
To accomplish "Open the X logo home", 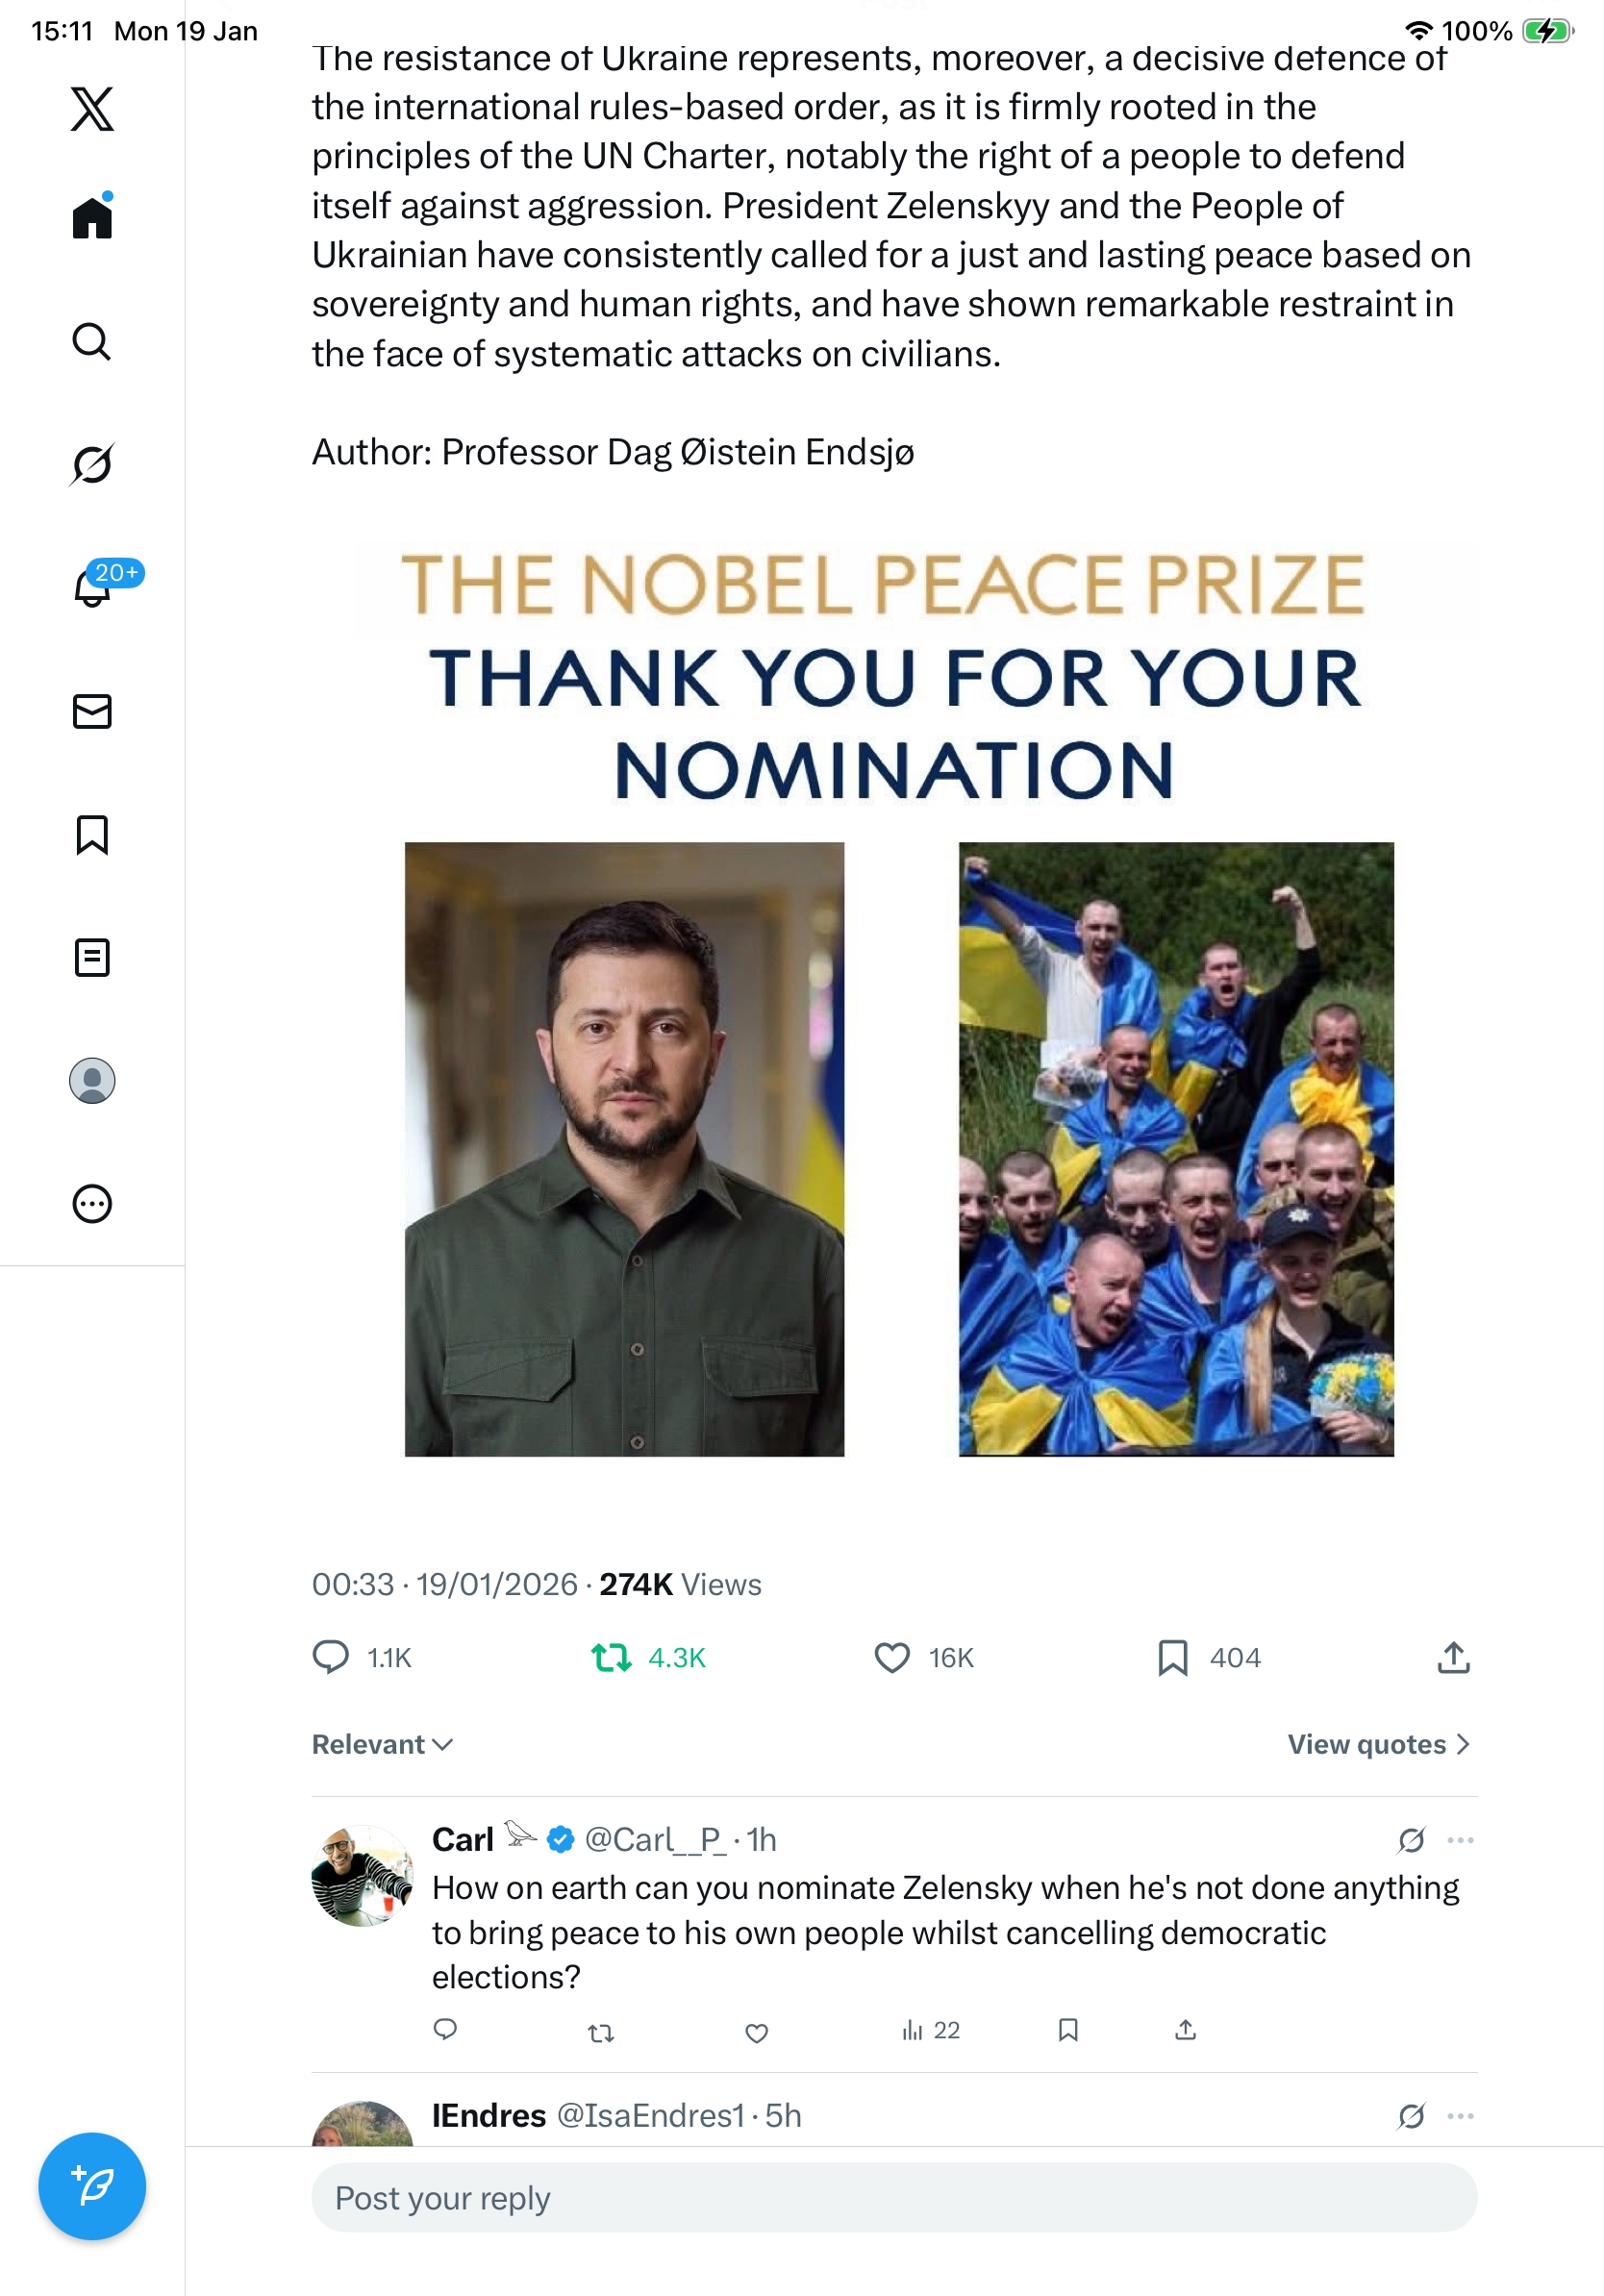I will pos(92,109).
